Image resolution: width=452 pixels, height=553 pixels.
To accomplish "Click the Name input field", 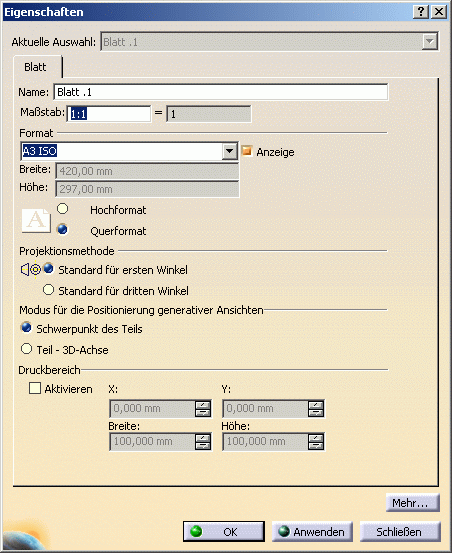I will [221, 92].
